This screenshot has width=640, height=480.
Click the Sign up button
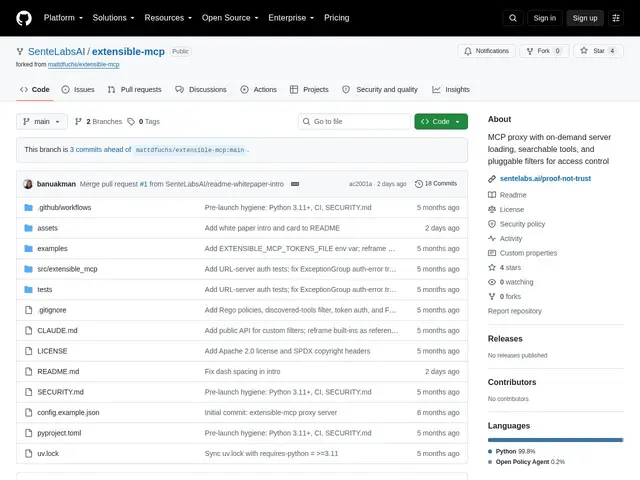tap(584, 18)
